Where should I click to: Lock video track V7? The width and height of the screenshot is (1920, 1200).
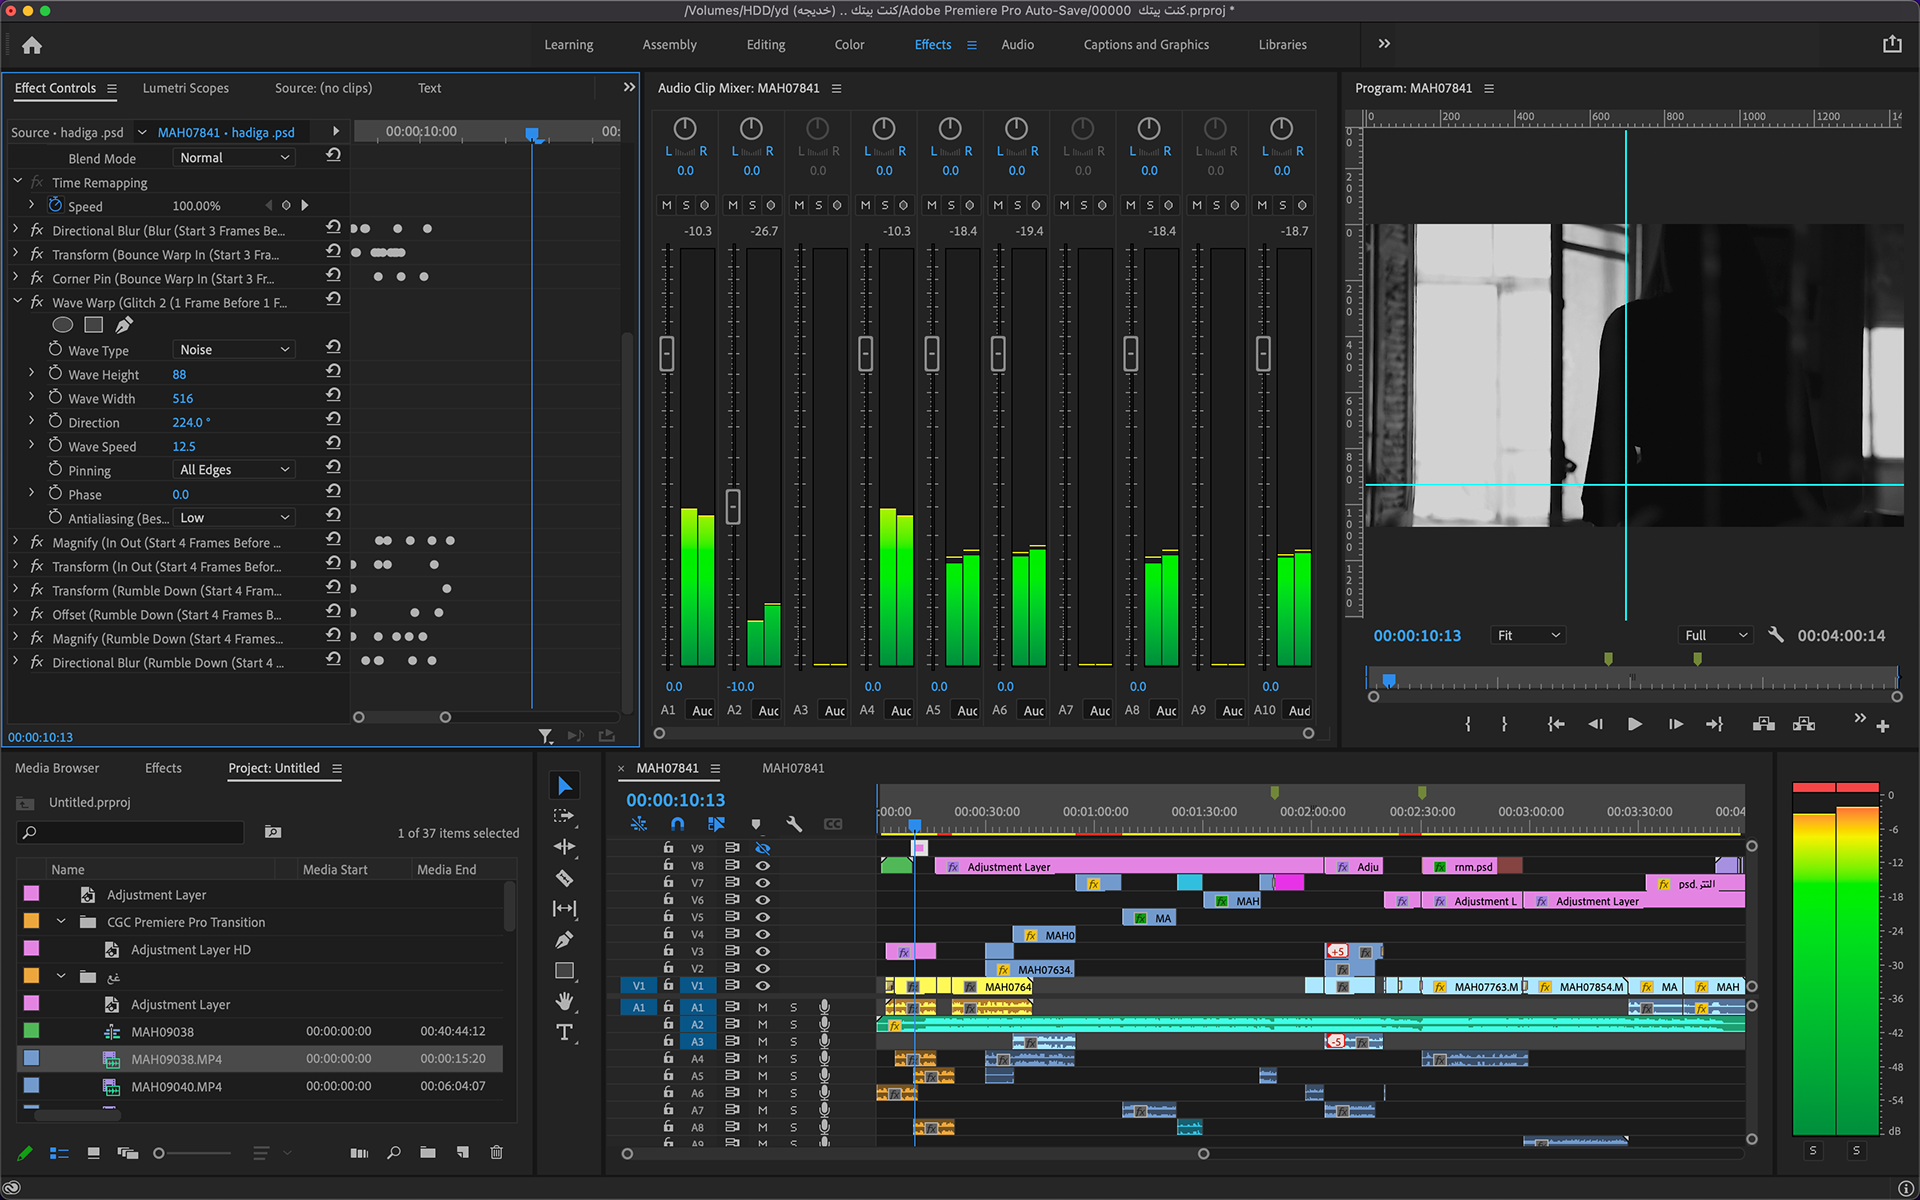coord(668,882)
